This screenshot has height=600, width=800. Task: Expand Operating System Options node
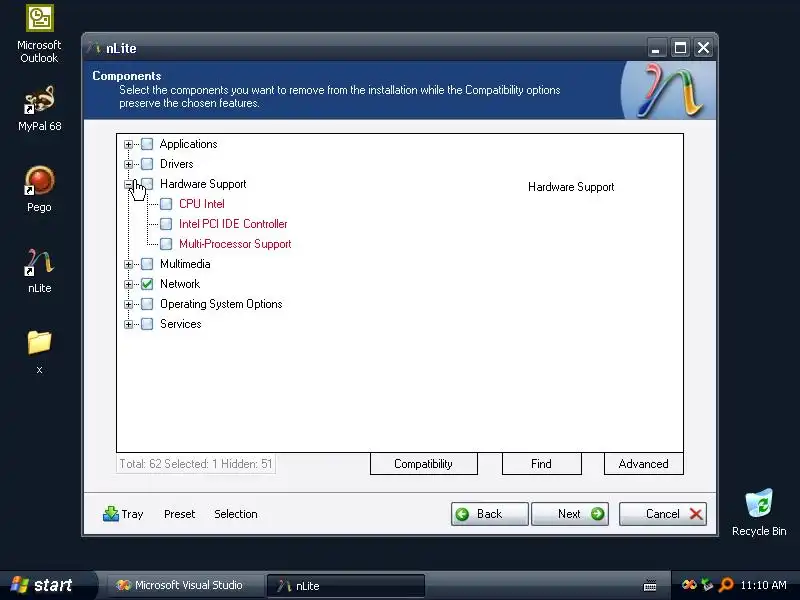tap(129, 304)
